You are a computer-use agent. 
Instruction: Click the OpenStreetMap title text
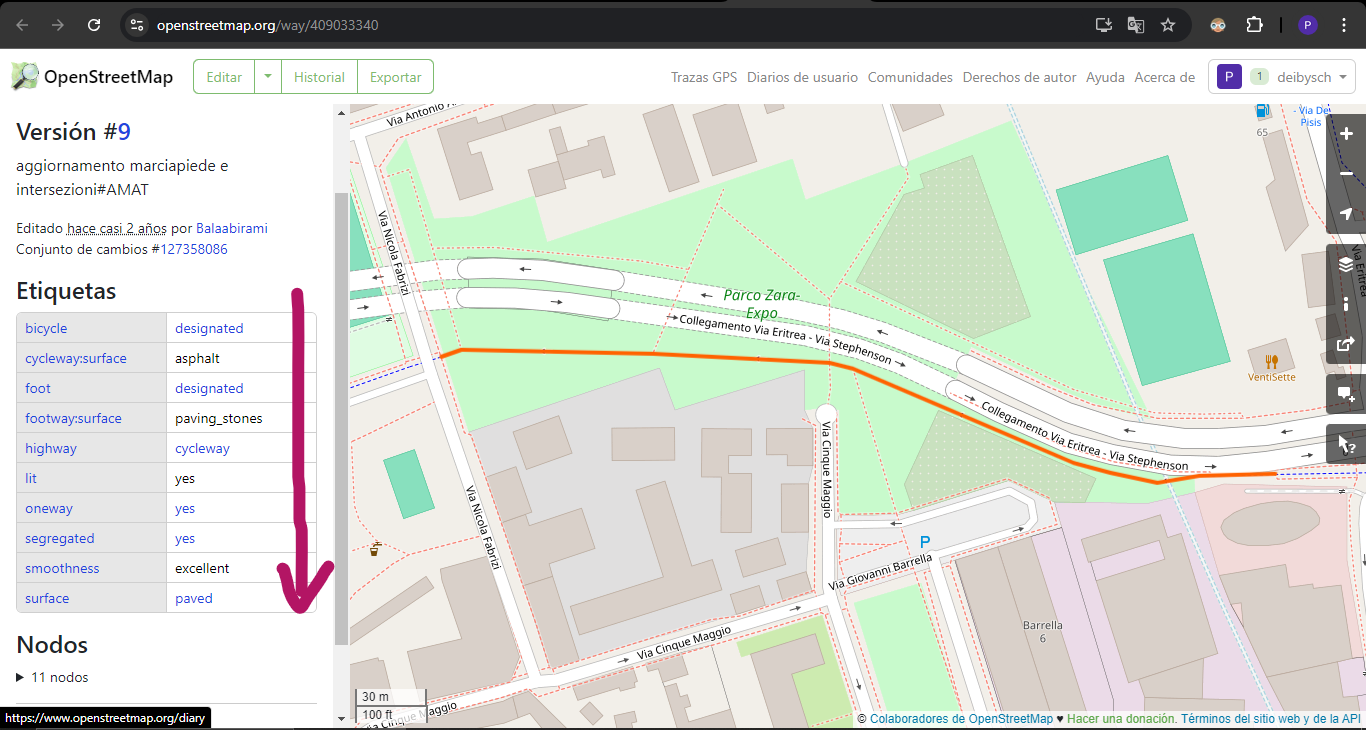(108, 77)
